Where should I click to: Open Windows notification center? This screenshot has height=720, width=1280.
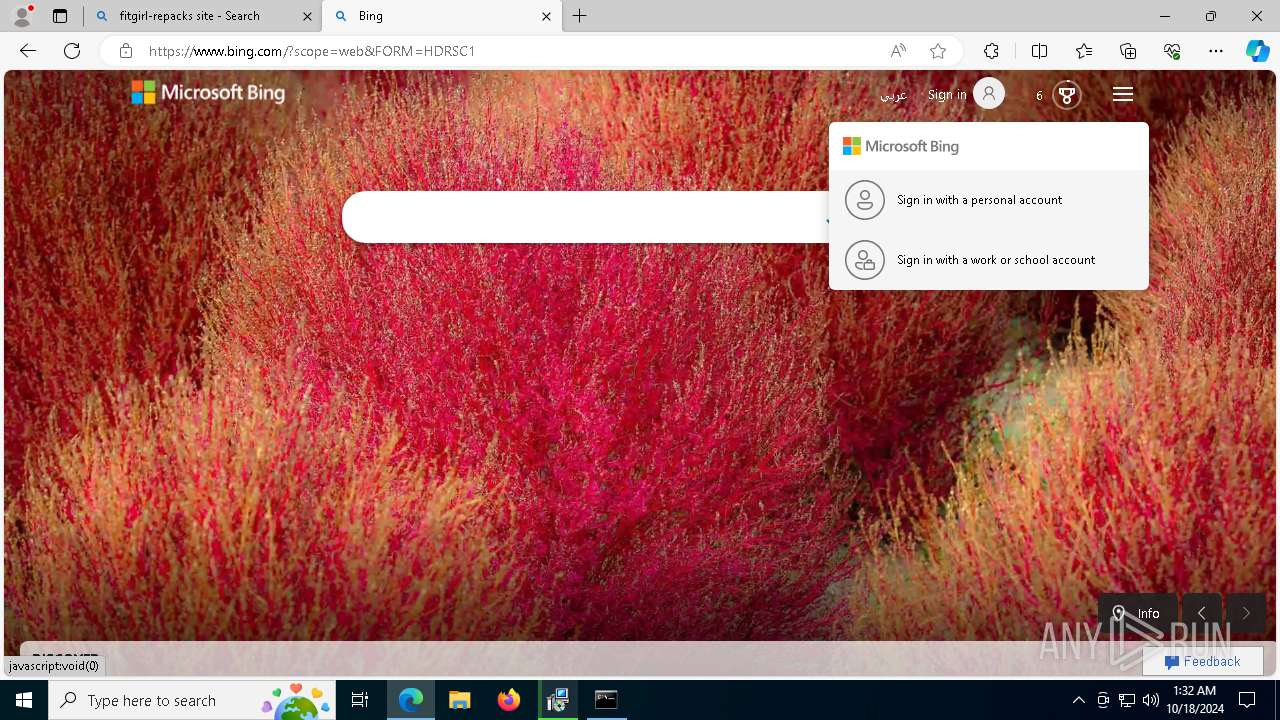[x=1247, y=700]
